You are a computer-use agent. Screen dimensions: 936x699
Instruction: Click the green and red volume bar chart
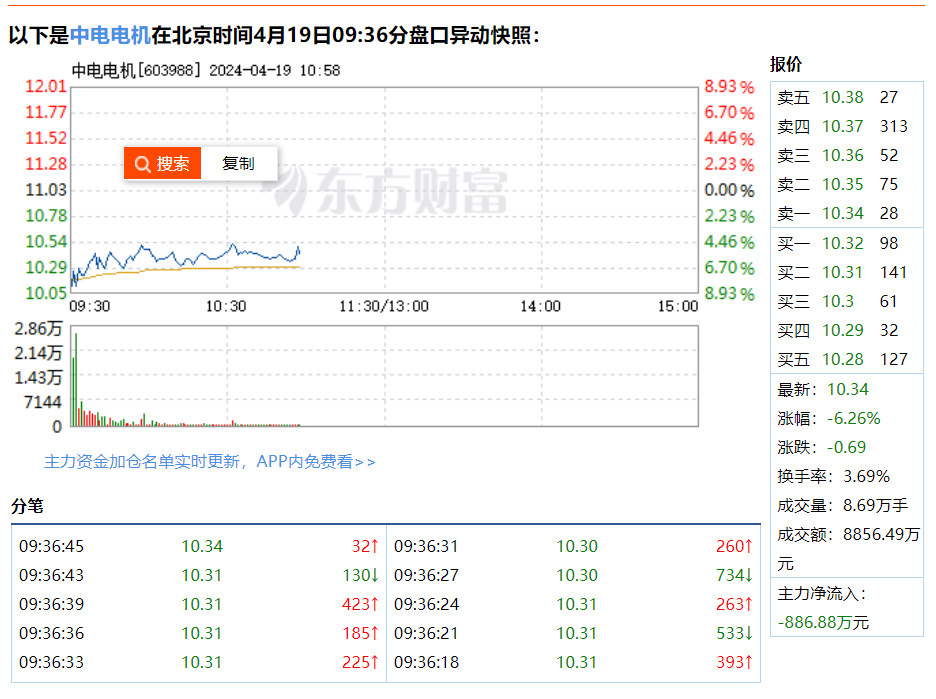point(384,376)
